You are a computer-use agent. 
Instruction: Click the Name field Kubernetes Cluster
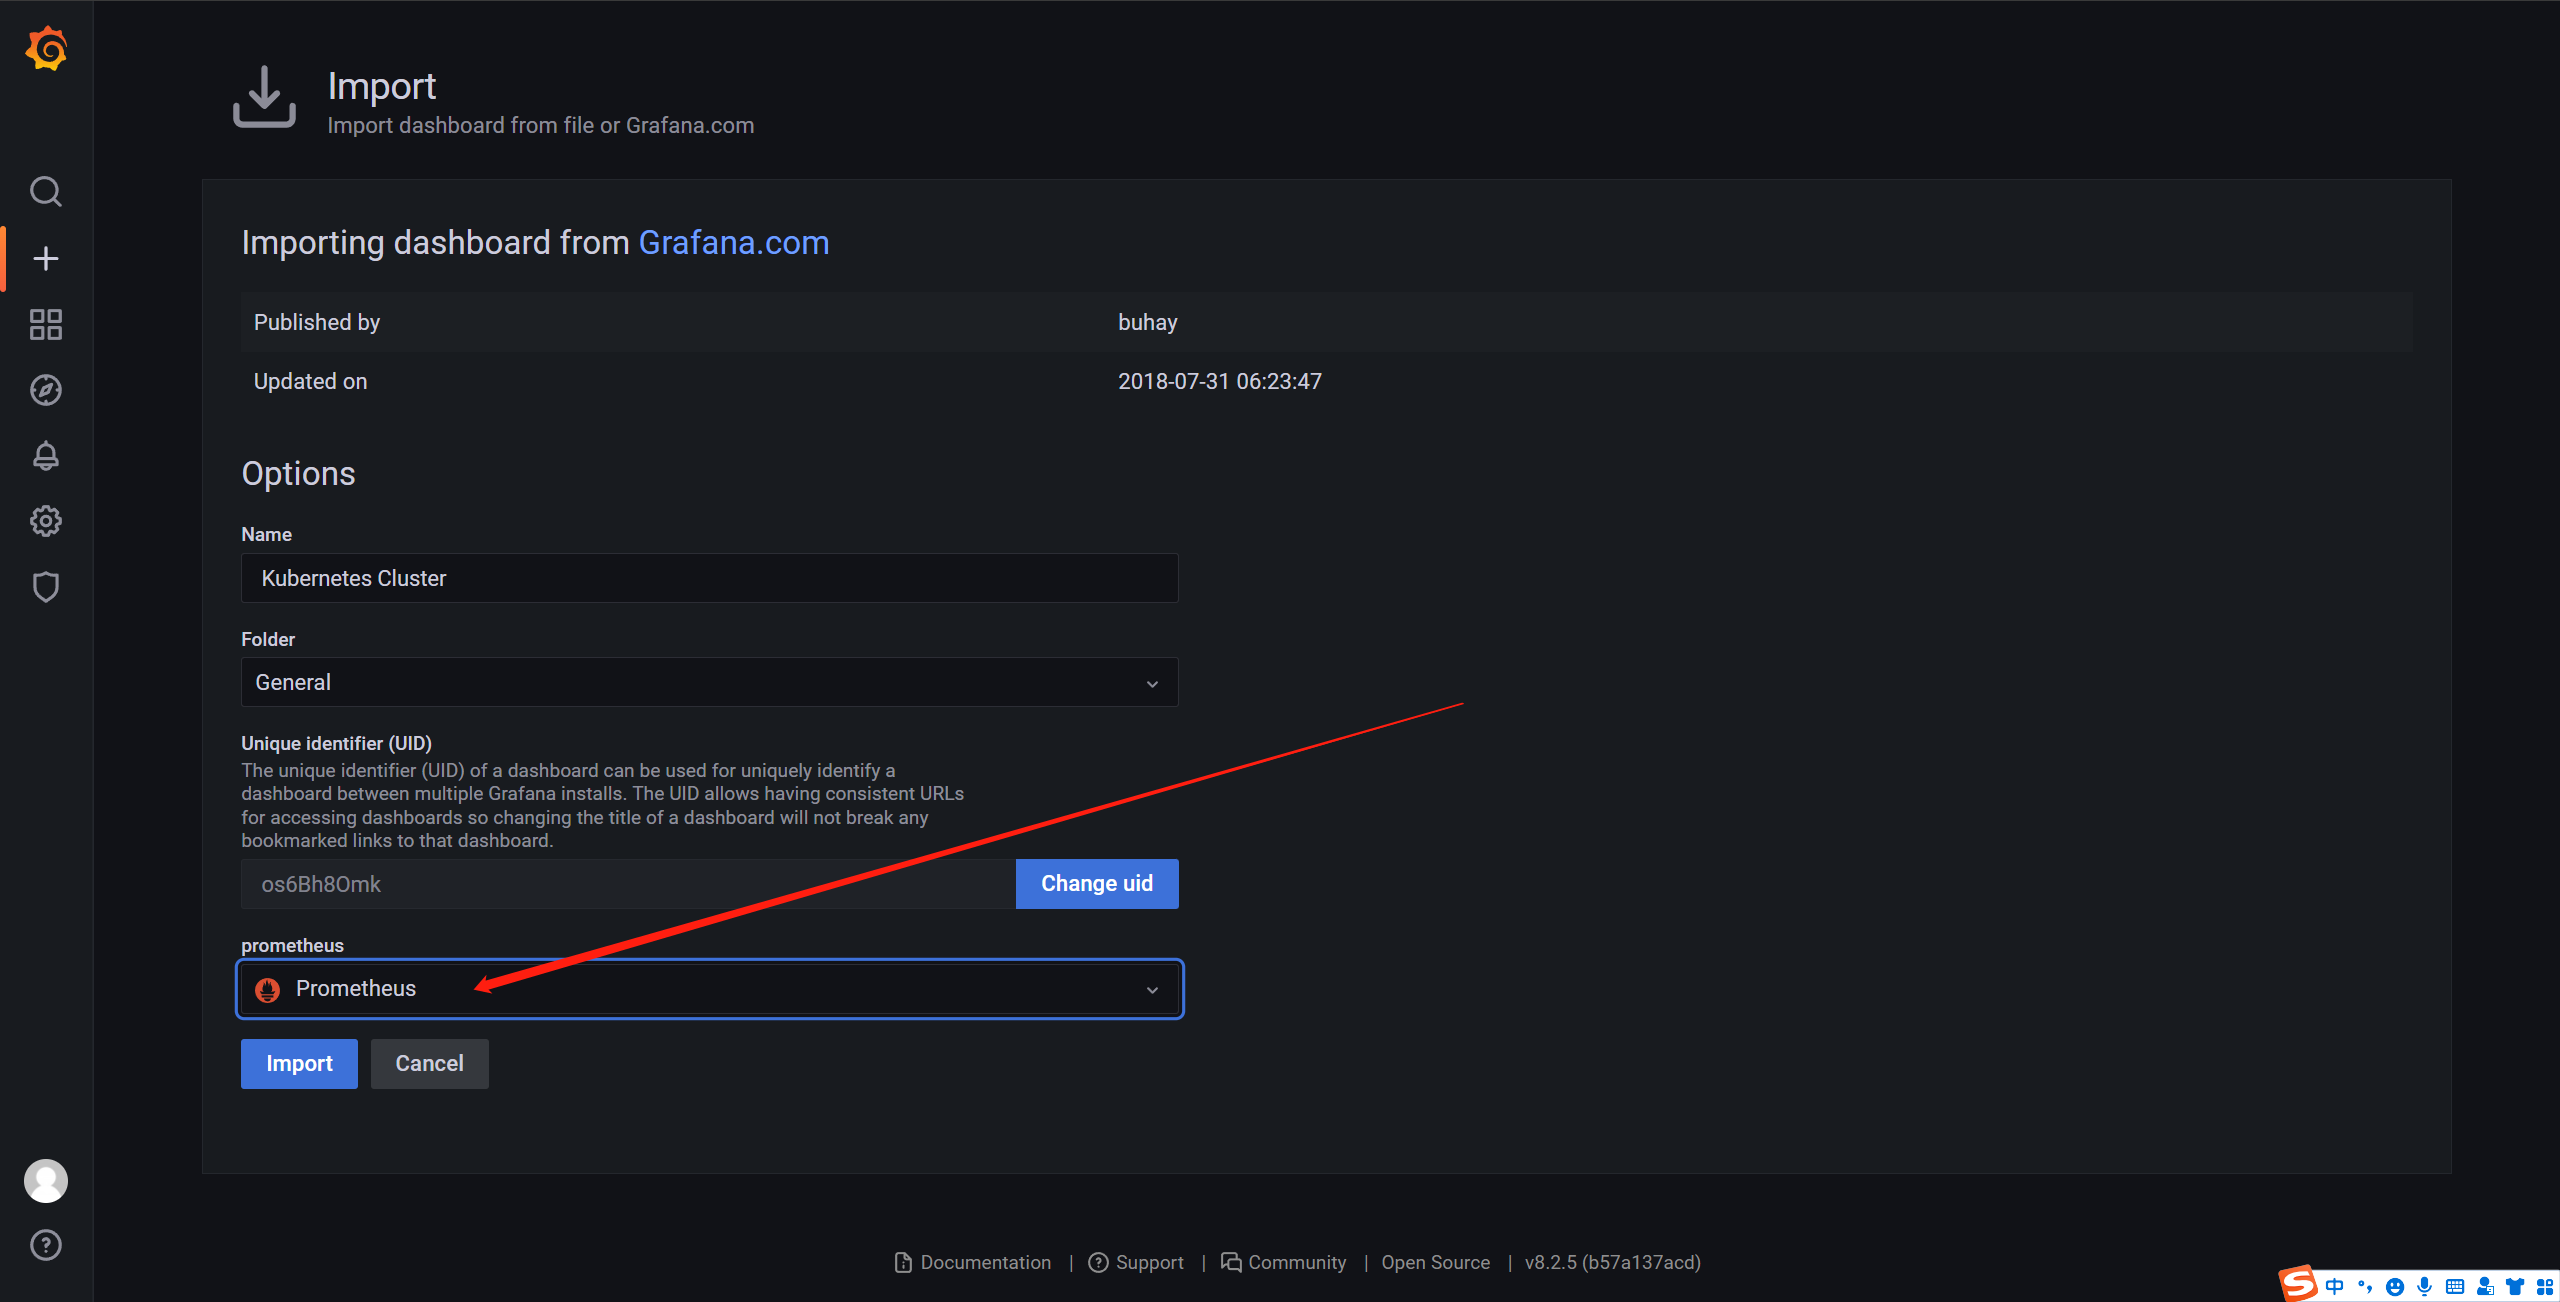coord(709,579)
